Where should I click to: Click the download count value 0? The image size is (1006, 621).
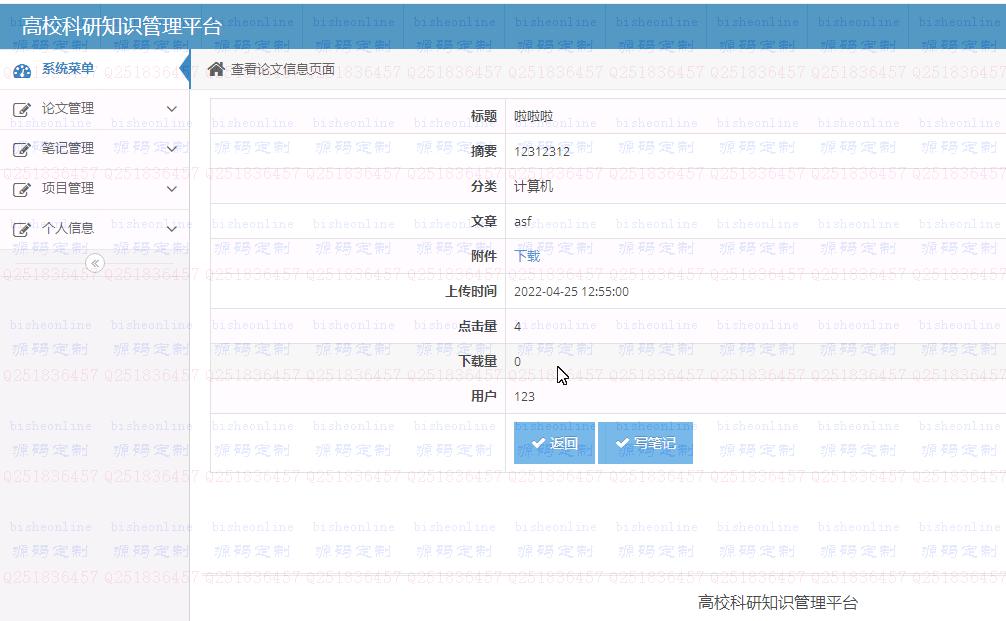pos(518,361)
